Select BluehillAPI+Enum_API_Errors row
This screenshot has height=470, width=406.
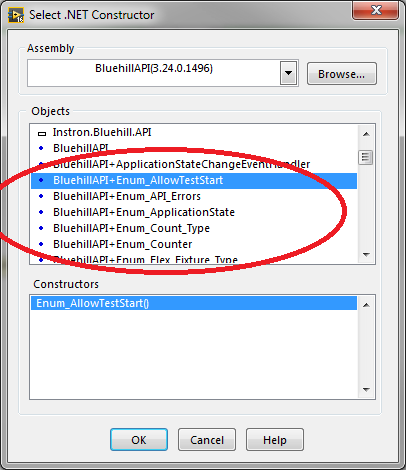(x=194, y=196)
